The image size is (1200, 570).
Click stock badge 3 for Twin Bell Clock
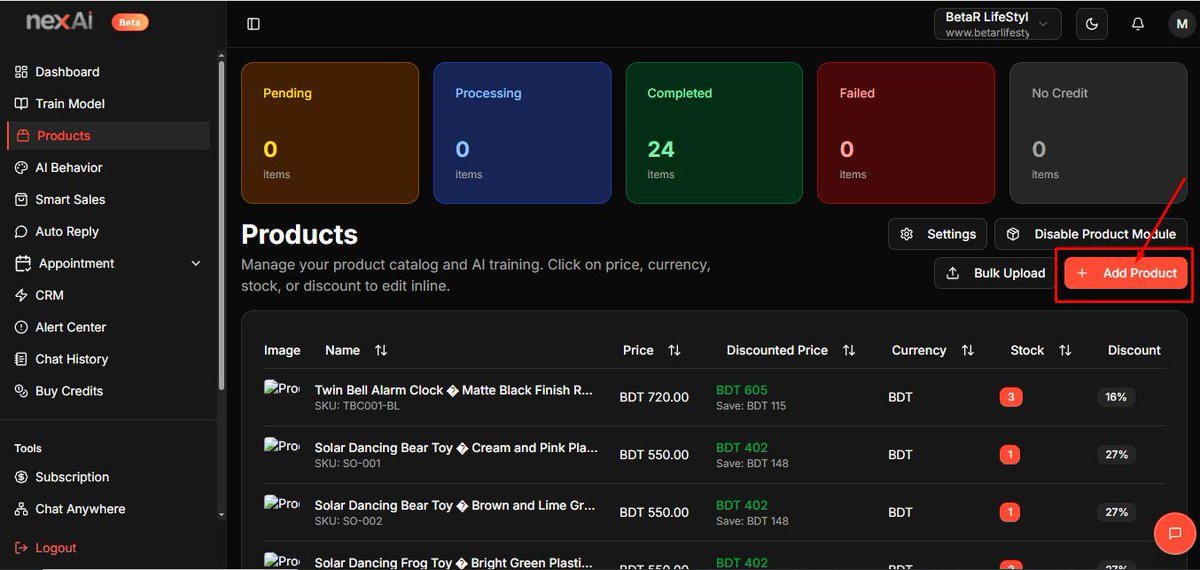pyautogui.click(x=1010, y=397)
